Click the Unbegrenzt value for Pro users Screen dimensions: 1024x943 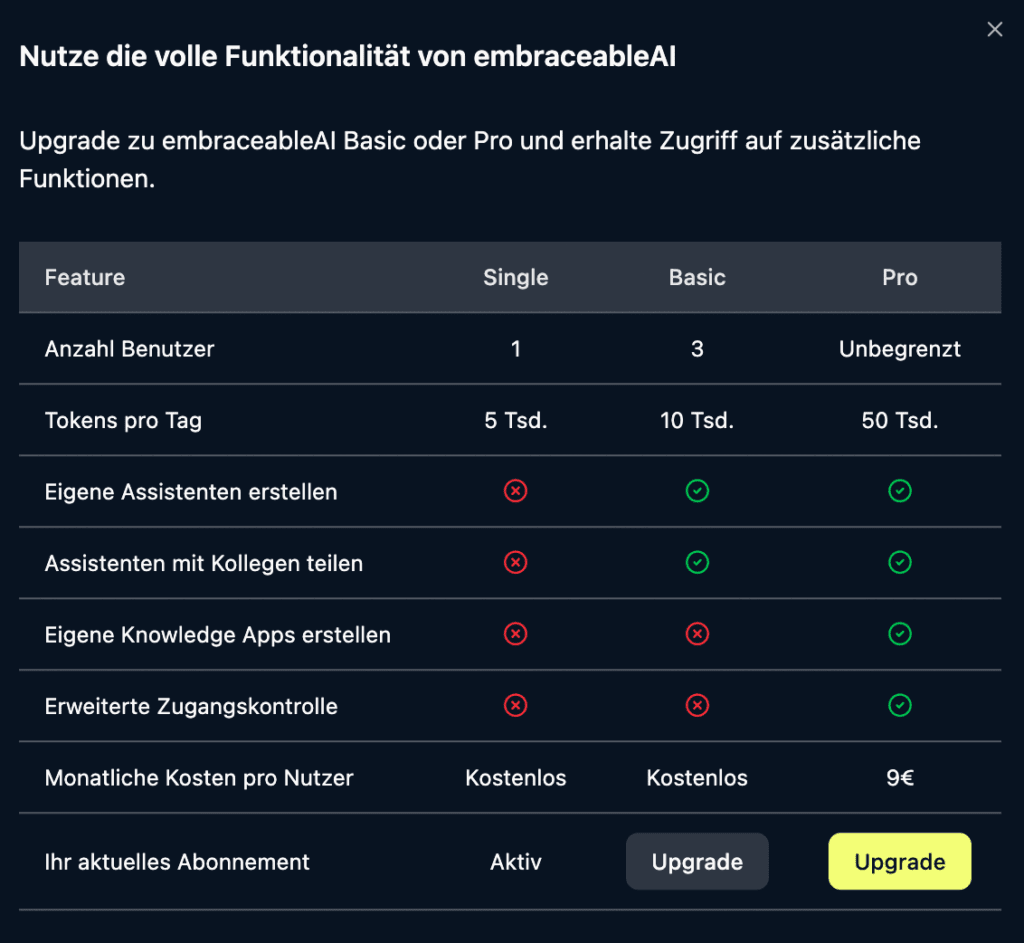coord(900,349)
